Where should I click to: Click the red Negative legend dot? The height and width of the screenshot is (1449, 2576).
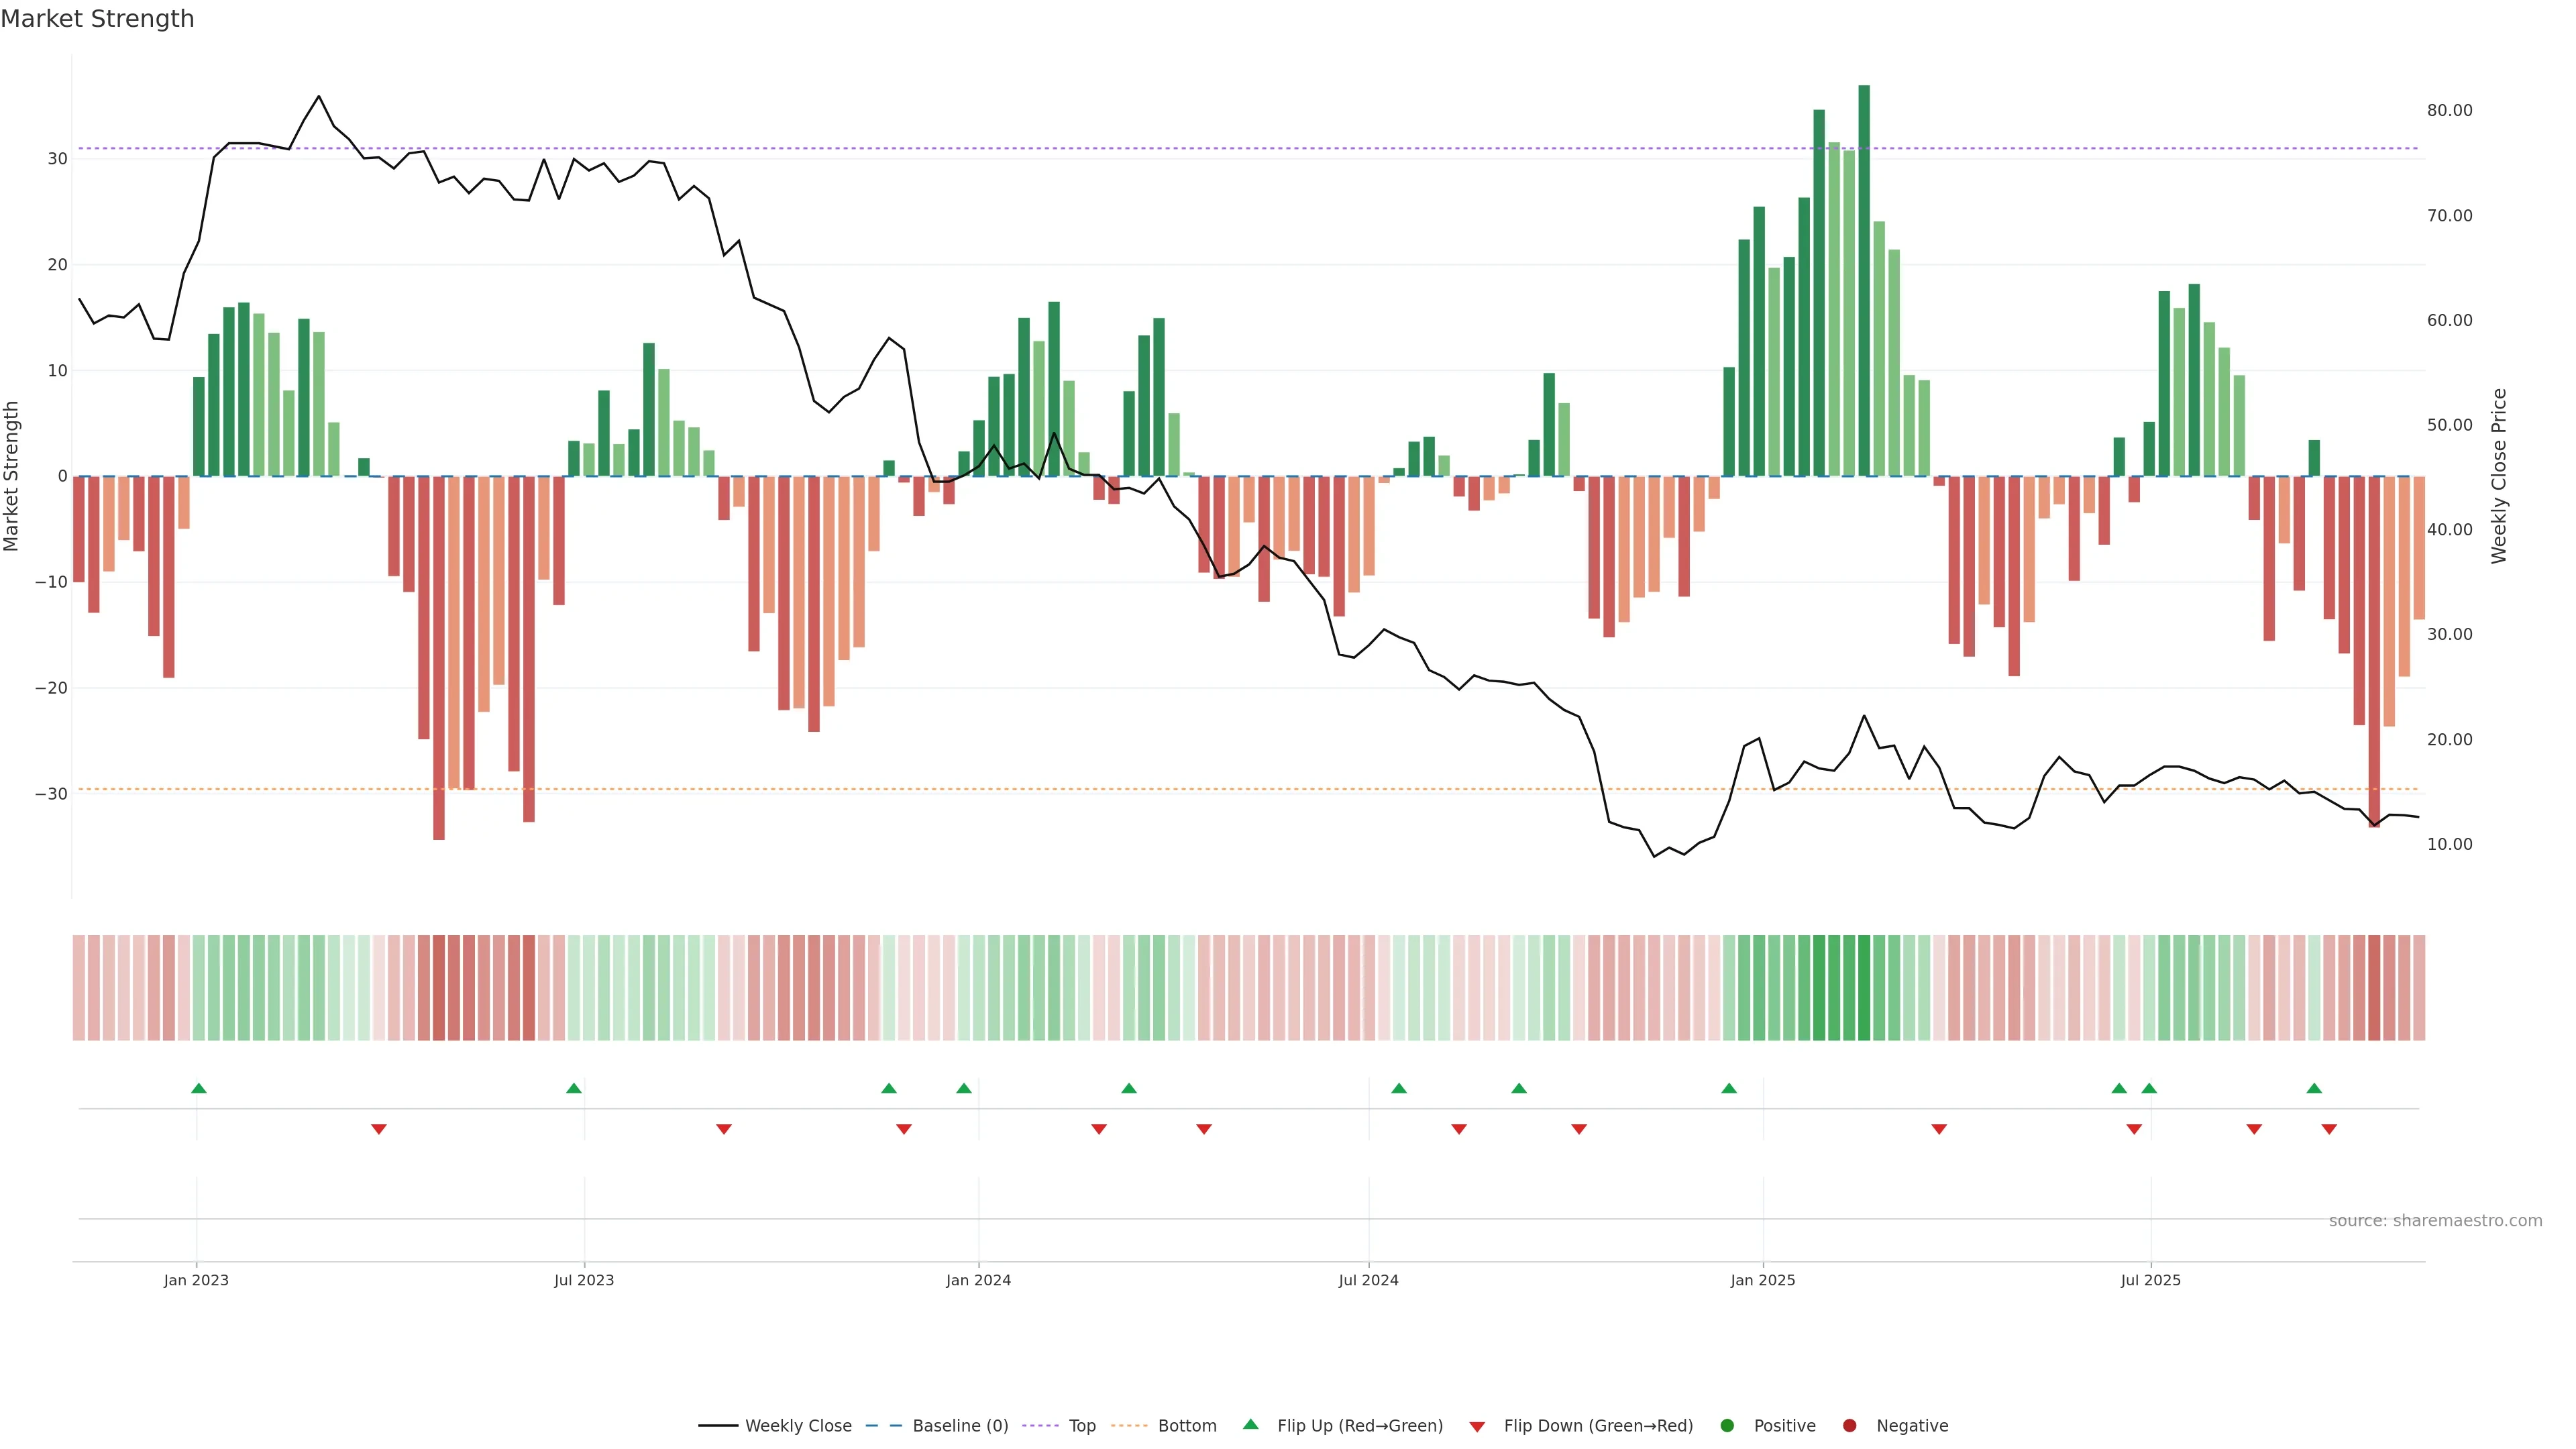point(1849,1426)
